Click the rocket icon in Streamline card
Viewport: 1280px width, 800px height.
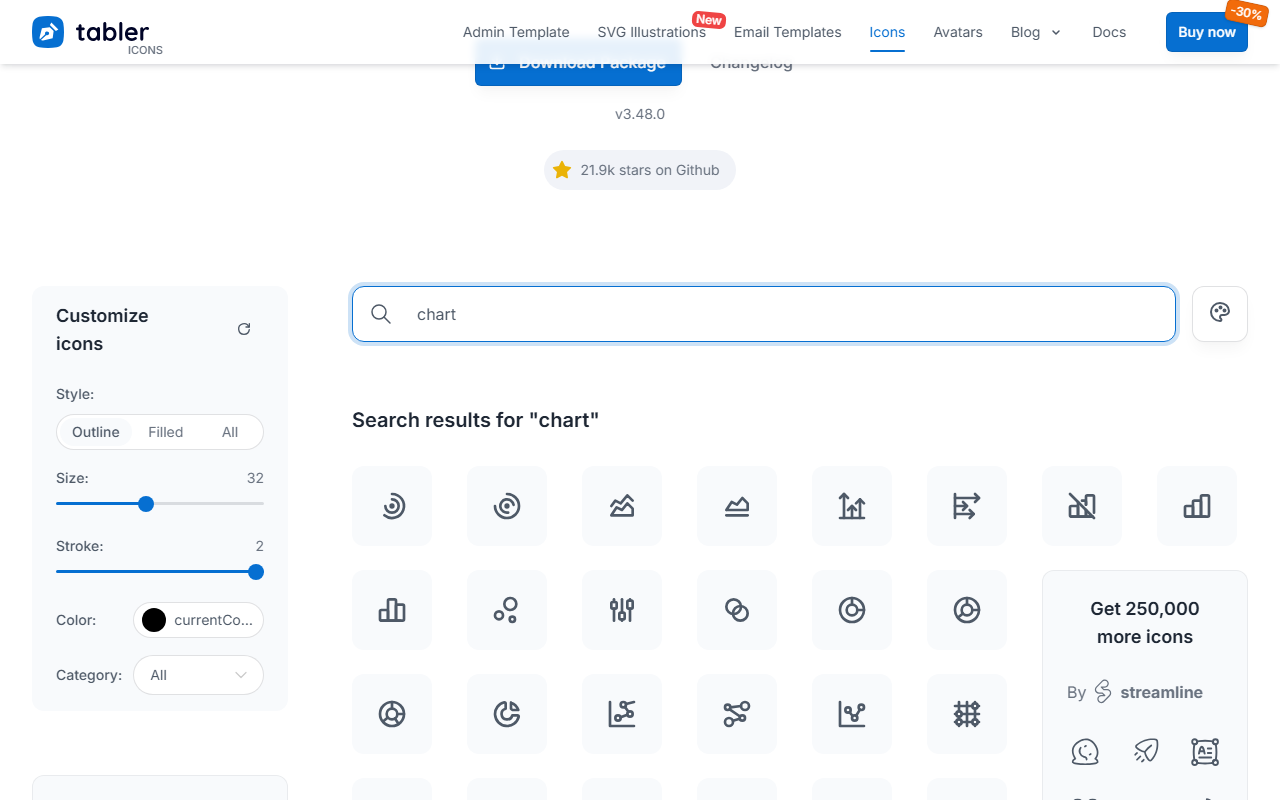click(x=1145, y=751)
